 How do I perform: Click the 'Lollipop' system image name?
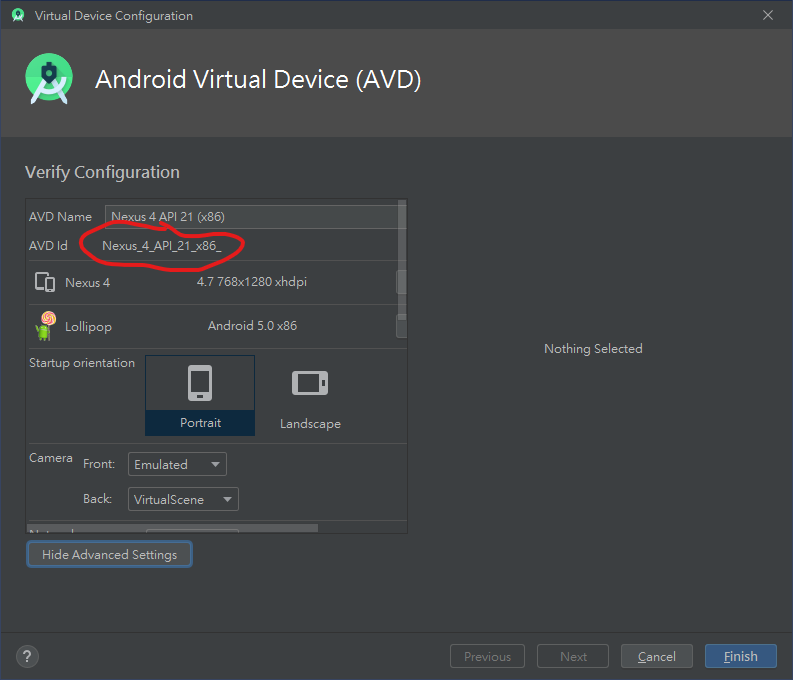pos(89,327)
